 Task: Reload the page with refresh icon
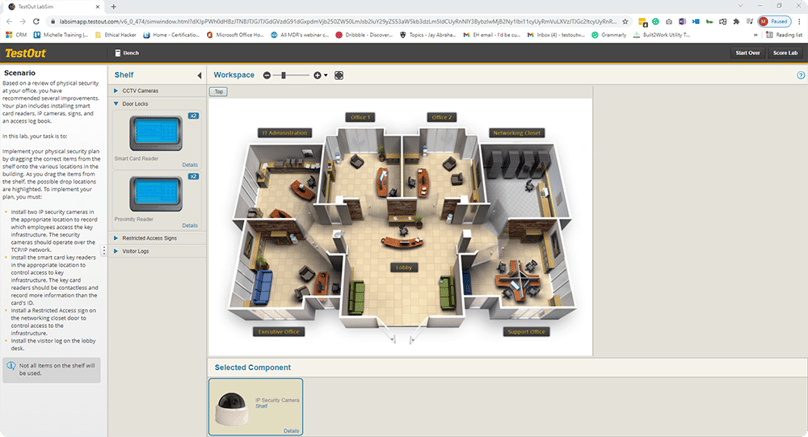36,22
